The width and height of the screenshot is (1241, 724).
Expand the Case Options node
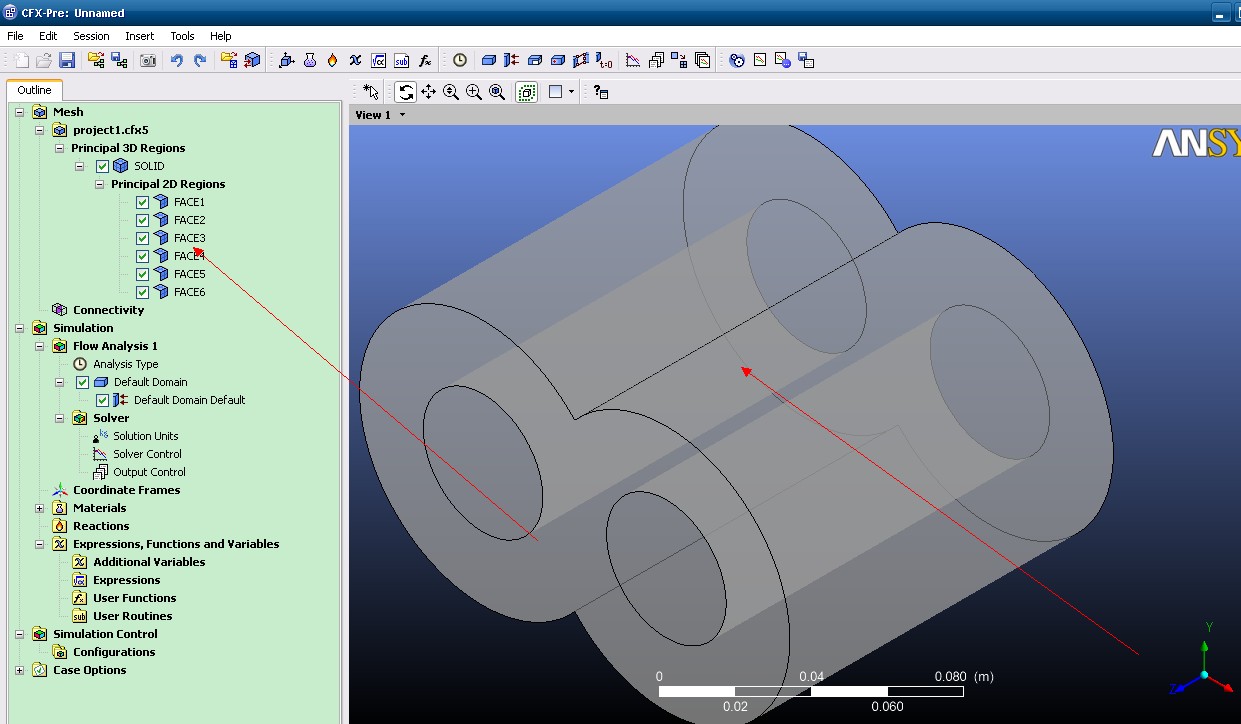20,670
